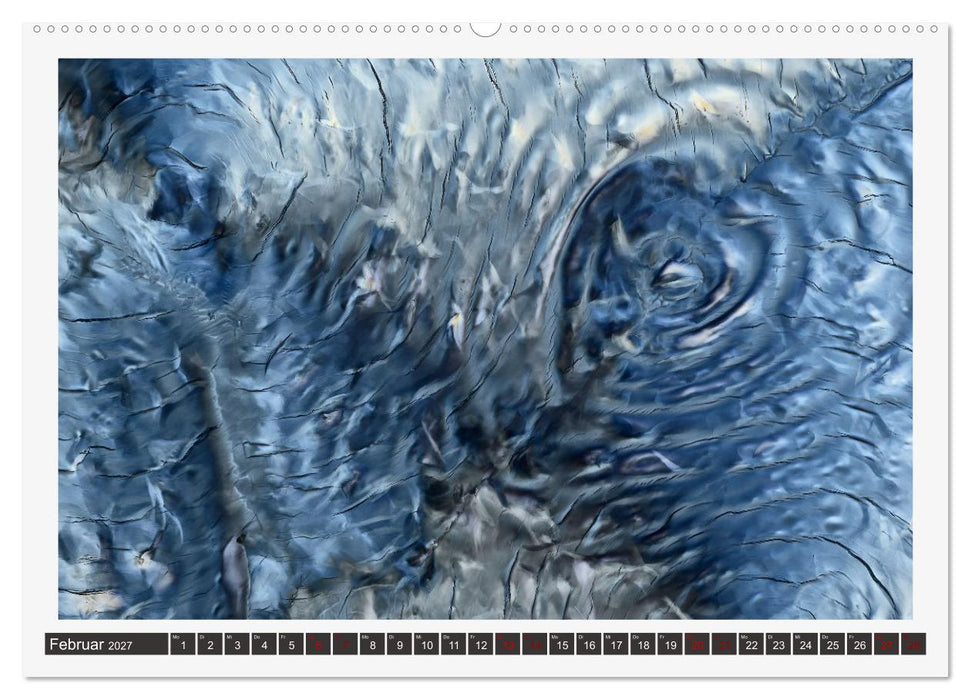Select day 15 Monday cell
The height and width of the screenshot is (700, 971).
[562, 644]
